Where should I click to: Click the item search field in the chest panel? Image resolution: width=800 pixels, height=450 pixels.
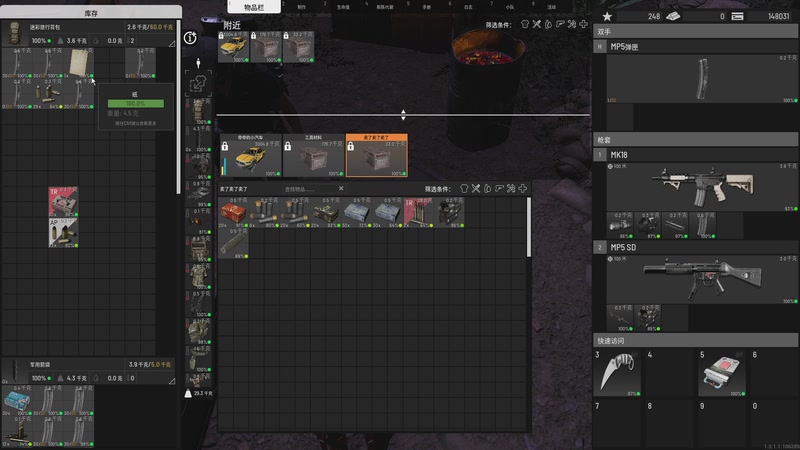pyautogui.click(x=310, y=189)
